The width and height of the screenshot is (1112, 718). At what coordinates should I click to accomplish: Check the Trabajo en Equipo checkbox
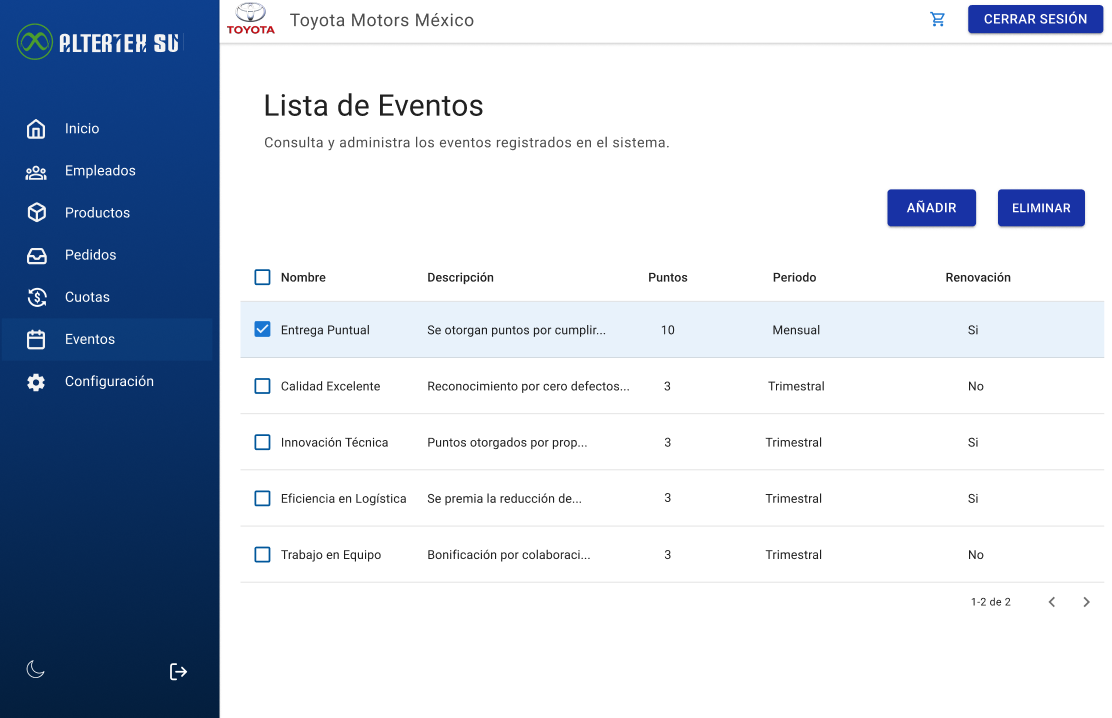262,554
